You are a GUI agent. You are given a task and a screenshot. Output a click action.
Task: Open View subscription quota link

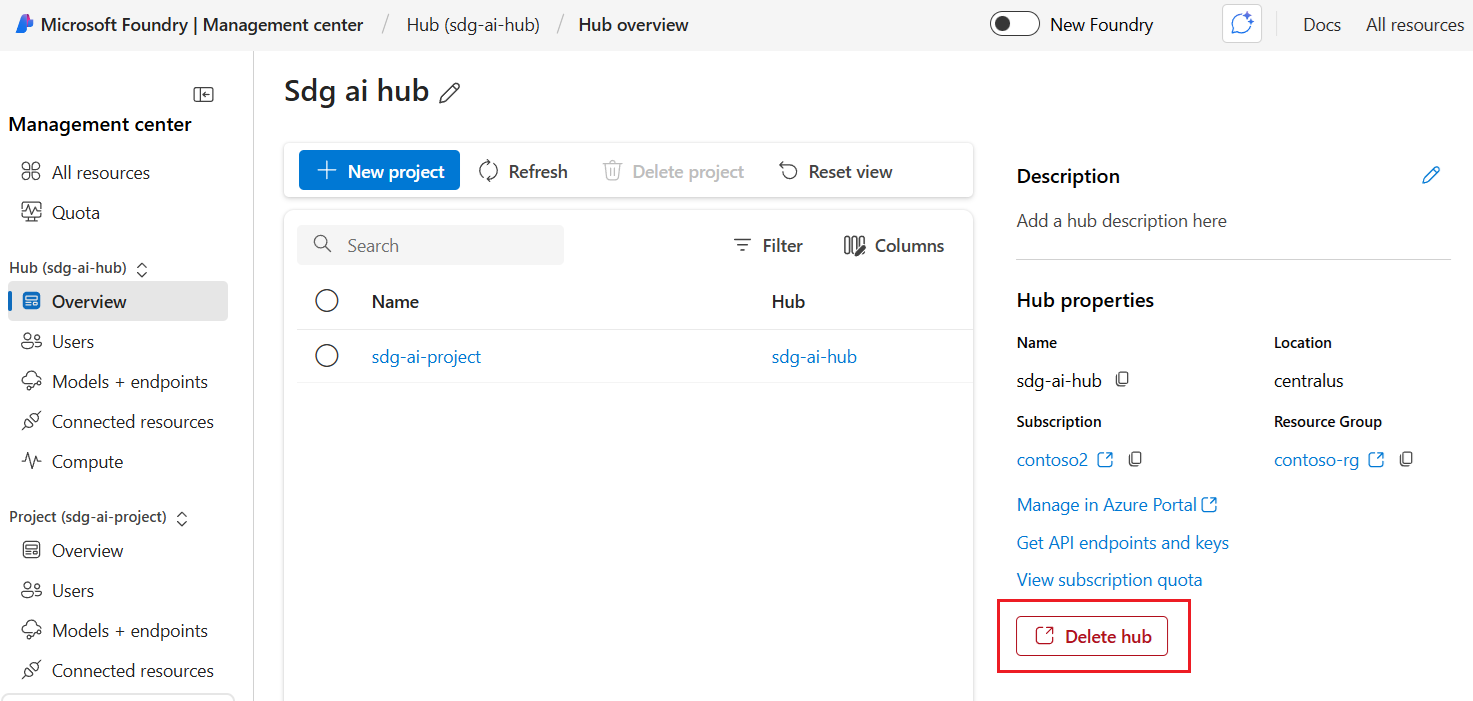coord(1109,580)
